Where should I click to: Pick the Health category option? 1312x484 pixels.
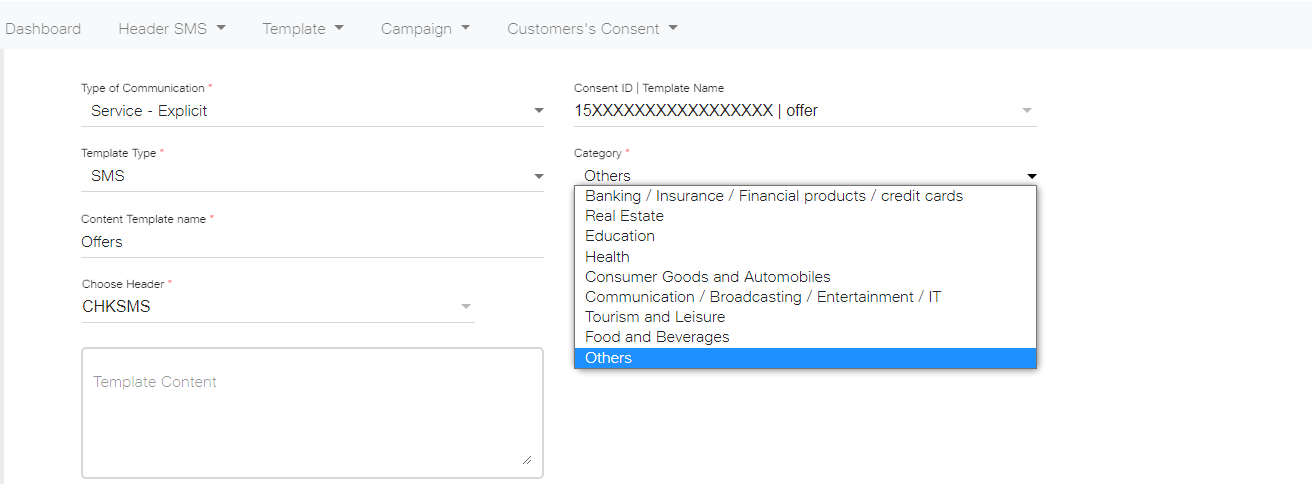(805, 257)
